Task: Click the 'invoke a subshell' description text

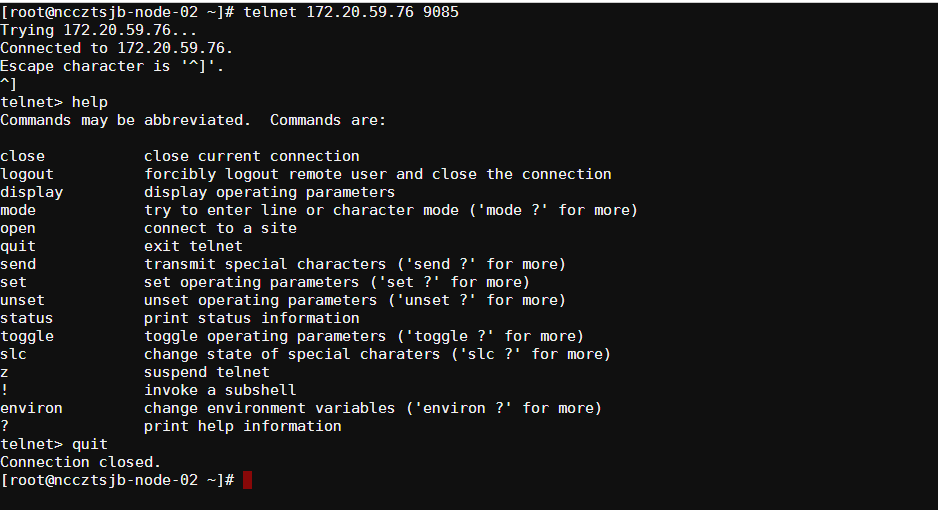Action: 220,390
